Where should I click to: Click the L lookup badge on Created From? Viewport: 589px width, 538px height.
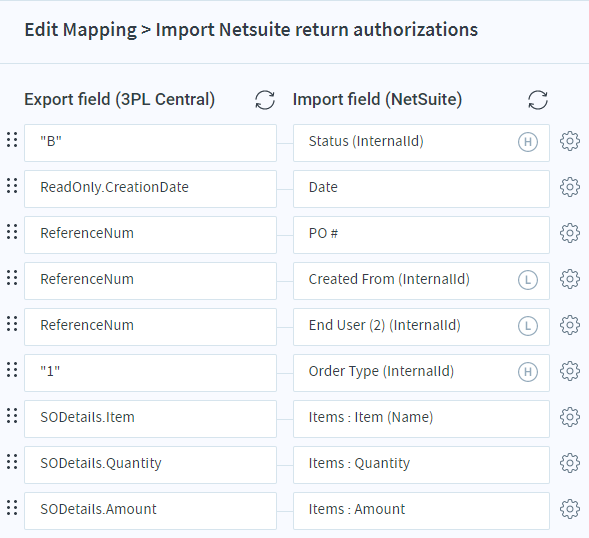click(x=528, y=280)
